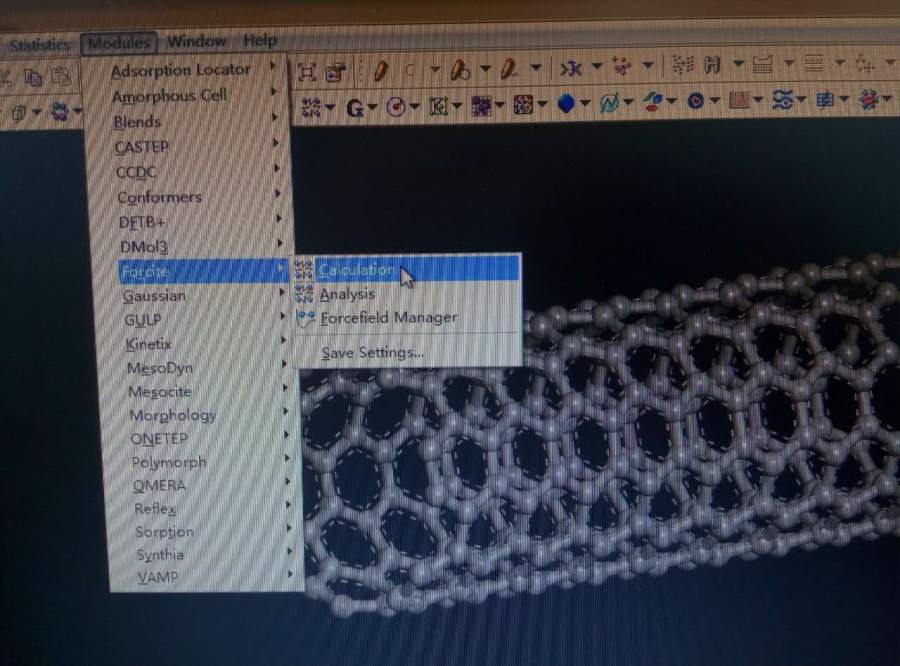Select the Sketch Fragment pencil icon
This screenshot has height=666, width=900.
tap(509, 69)
